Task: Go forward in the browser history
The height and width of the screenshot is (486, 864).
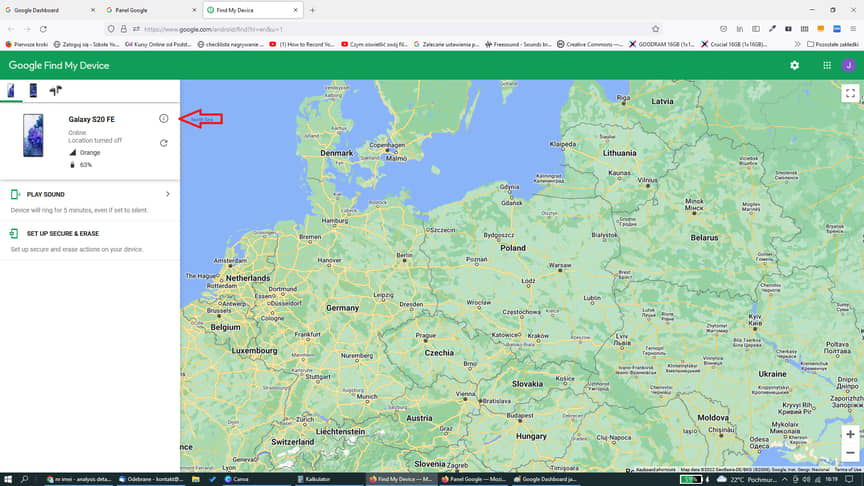Action: [x=27, y=29]
